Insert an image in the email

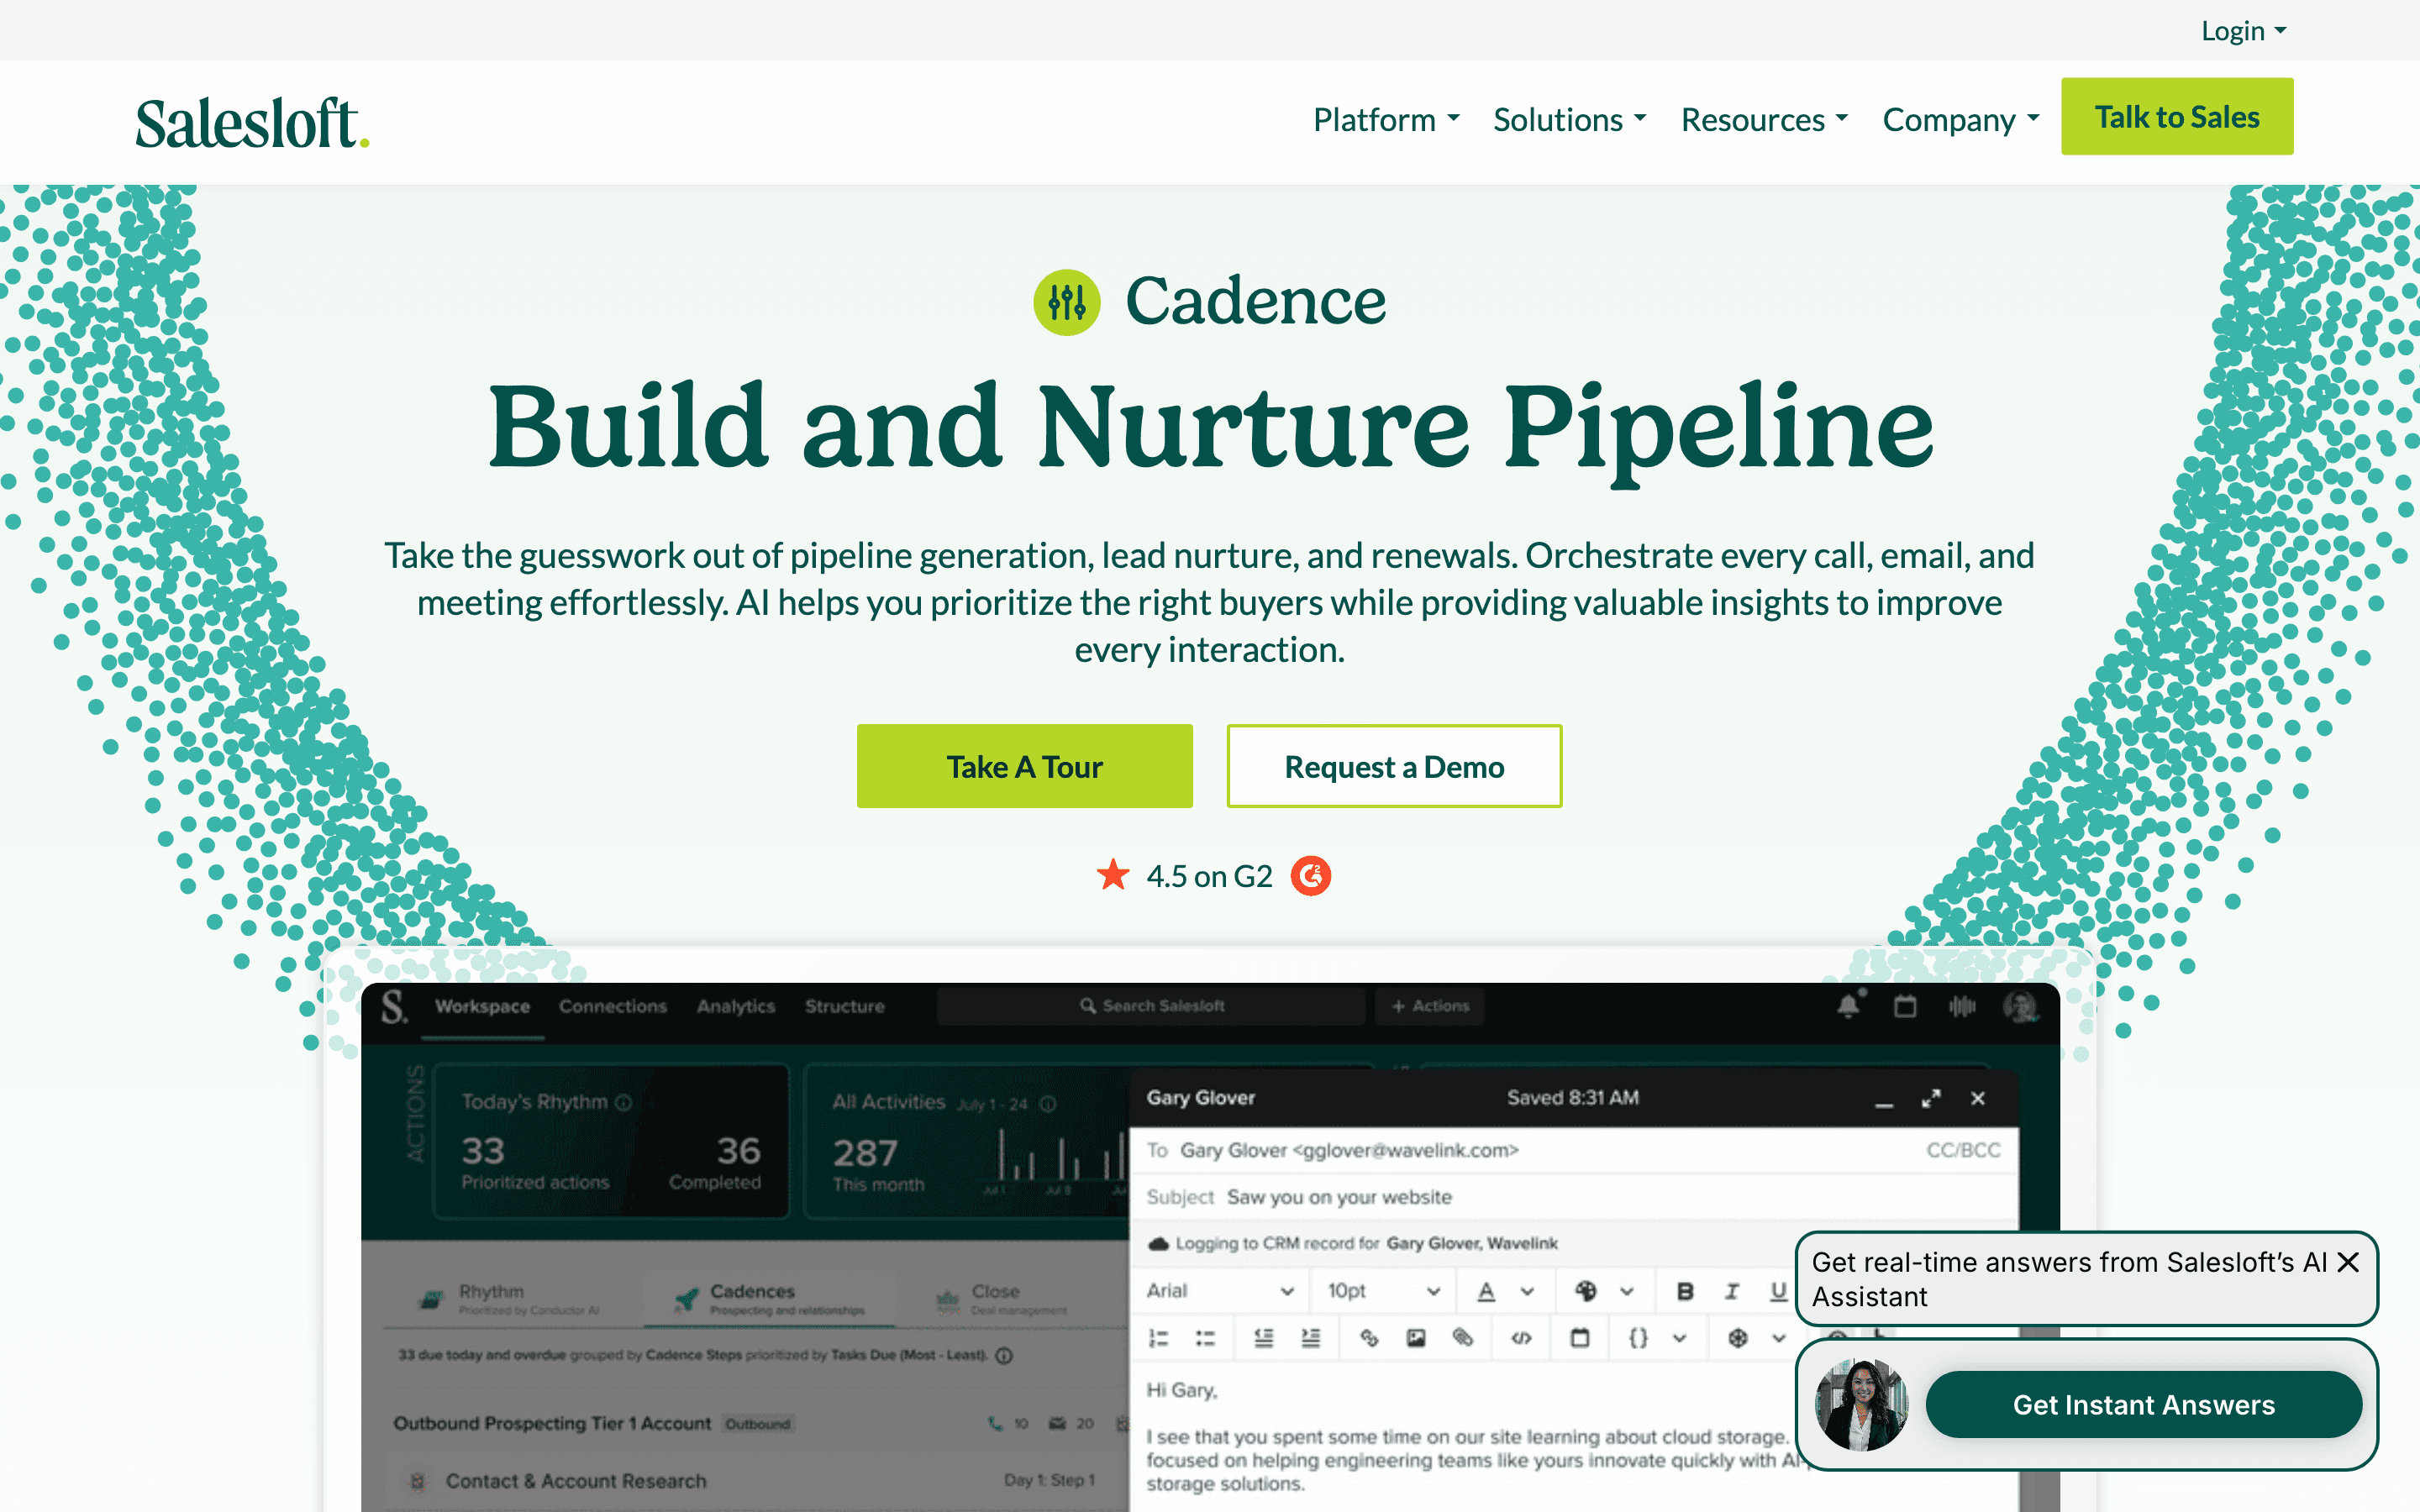[x=1416, y=1338]
